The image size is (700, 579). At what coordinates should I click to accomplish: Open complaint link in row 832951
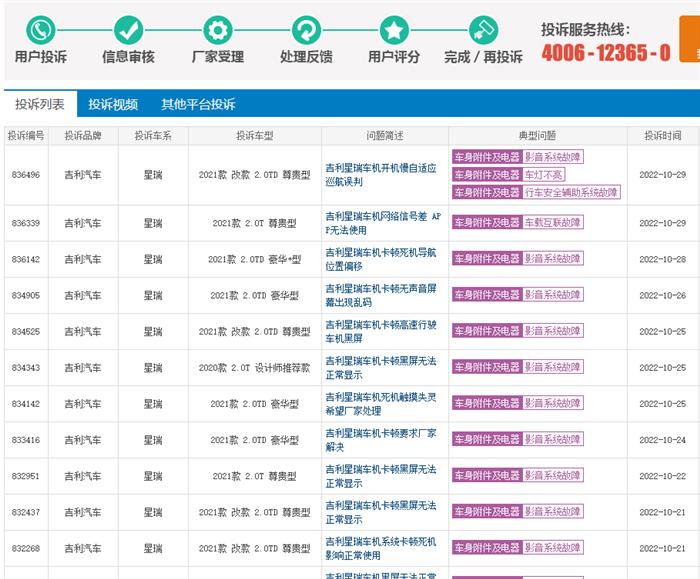coord(381,476)
